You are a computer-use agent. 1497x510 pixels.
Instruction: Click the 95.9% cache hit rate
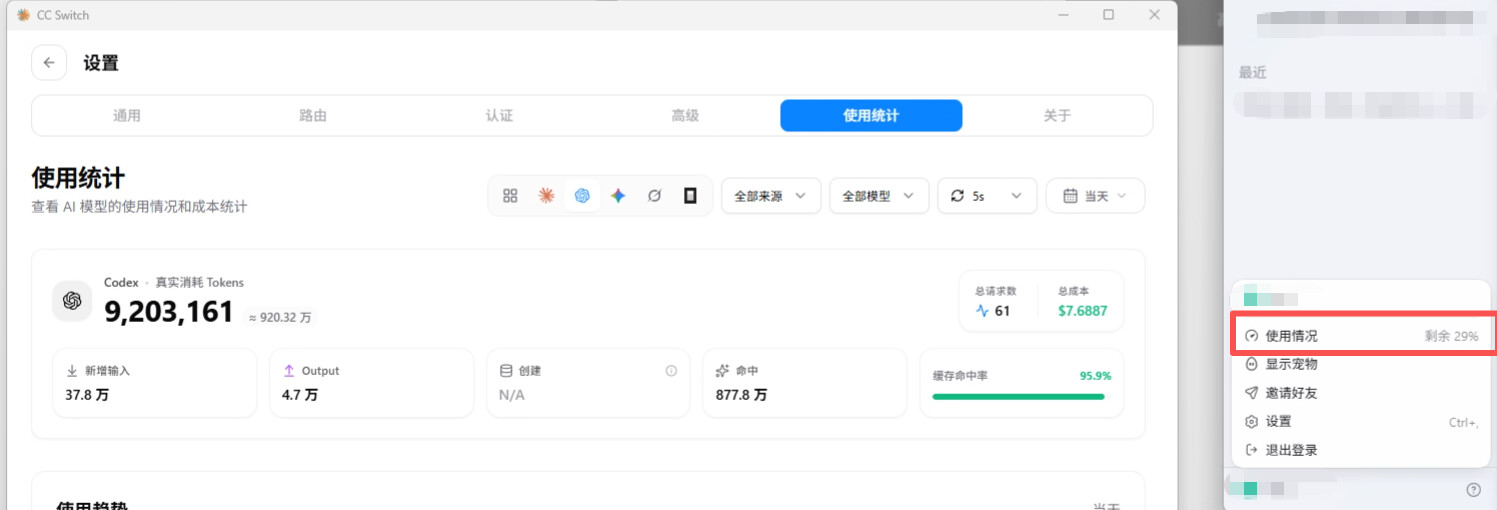(x=1095, y=376)
